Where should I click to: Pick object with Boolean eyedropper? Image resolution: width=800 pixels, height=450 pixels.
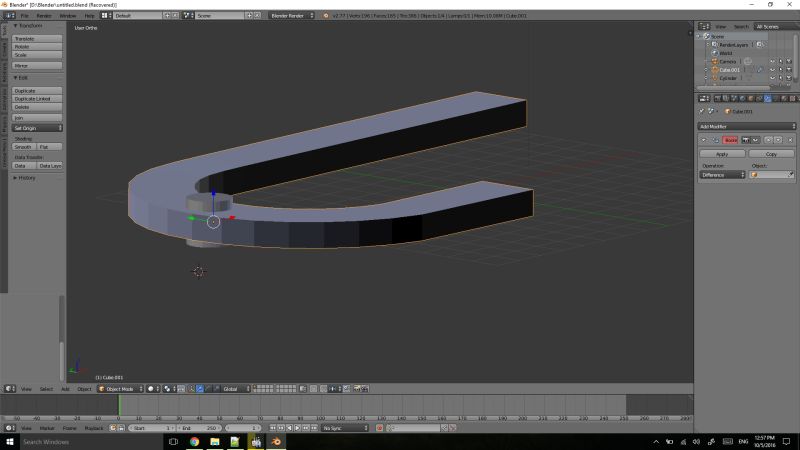(x=790, y=175)
